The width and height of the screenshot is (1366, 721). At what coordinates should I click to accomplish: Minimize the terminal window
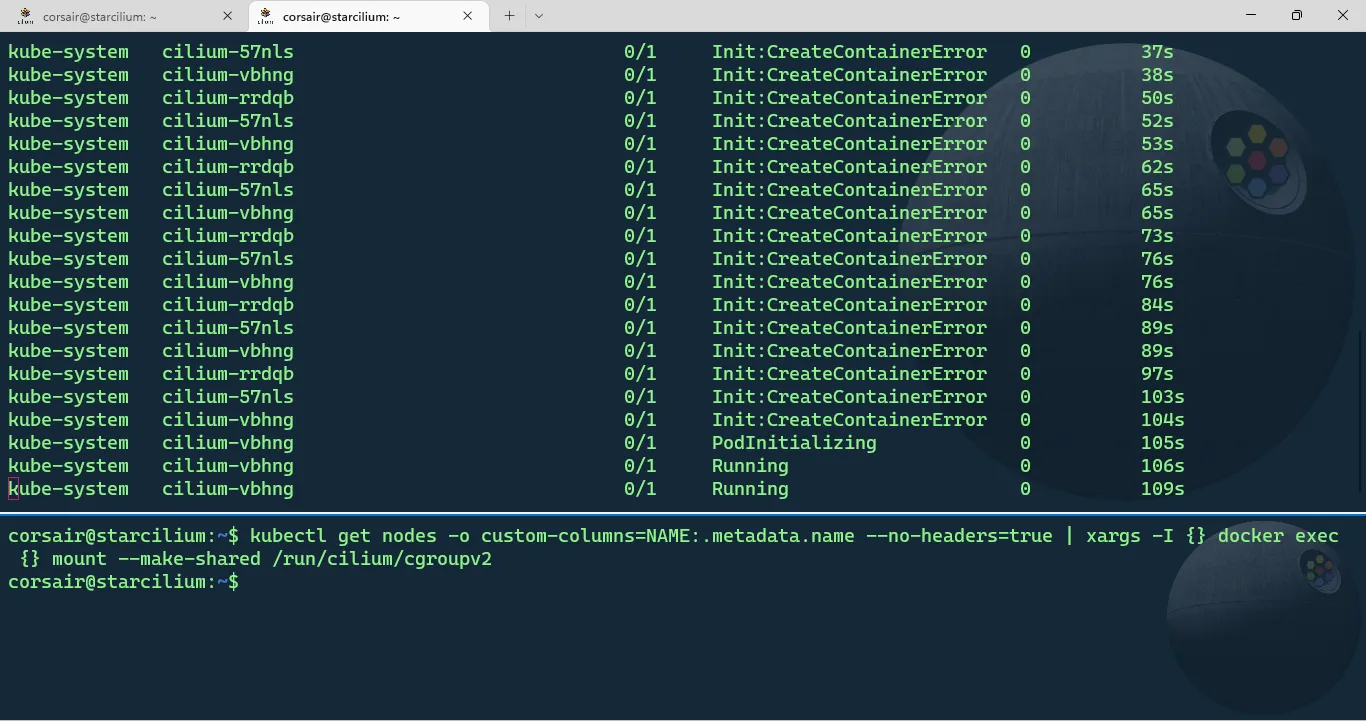pyautogui.click(x=1251, y=16)
